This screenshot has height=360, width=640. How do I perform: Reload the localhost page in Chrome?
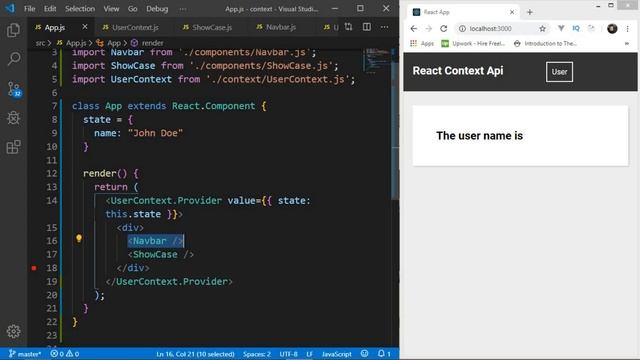pyautogui.click(x=444, y=29)
